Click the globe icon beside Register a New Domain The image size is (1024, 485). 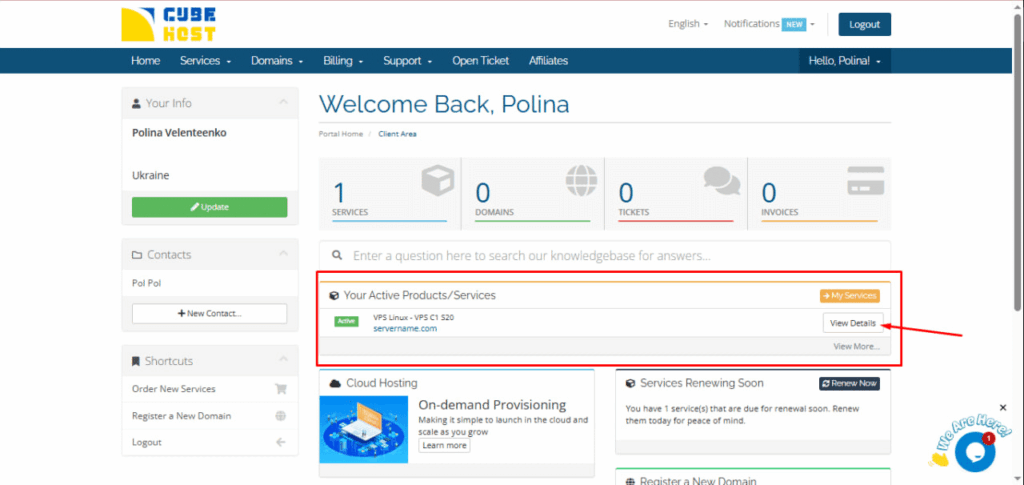click(280, 416)
